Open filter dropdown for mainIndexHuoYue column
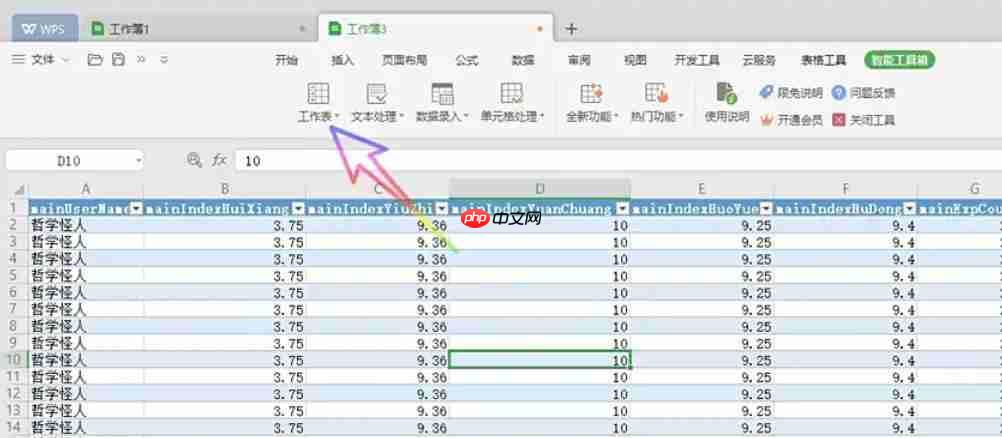Image resolution: width=1002 pixels, height=438 pixels. tap(767, 208)
